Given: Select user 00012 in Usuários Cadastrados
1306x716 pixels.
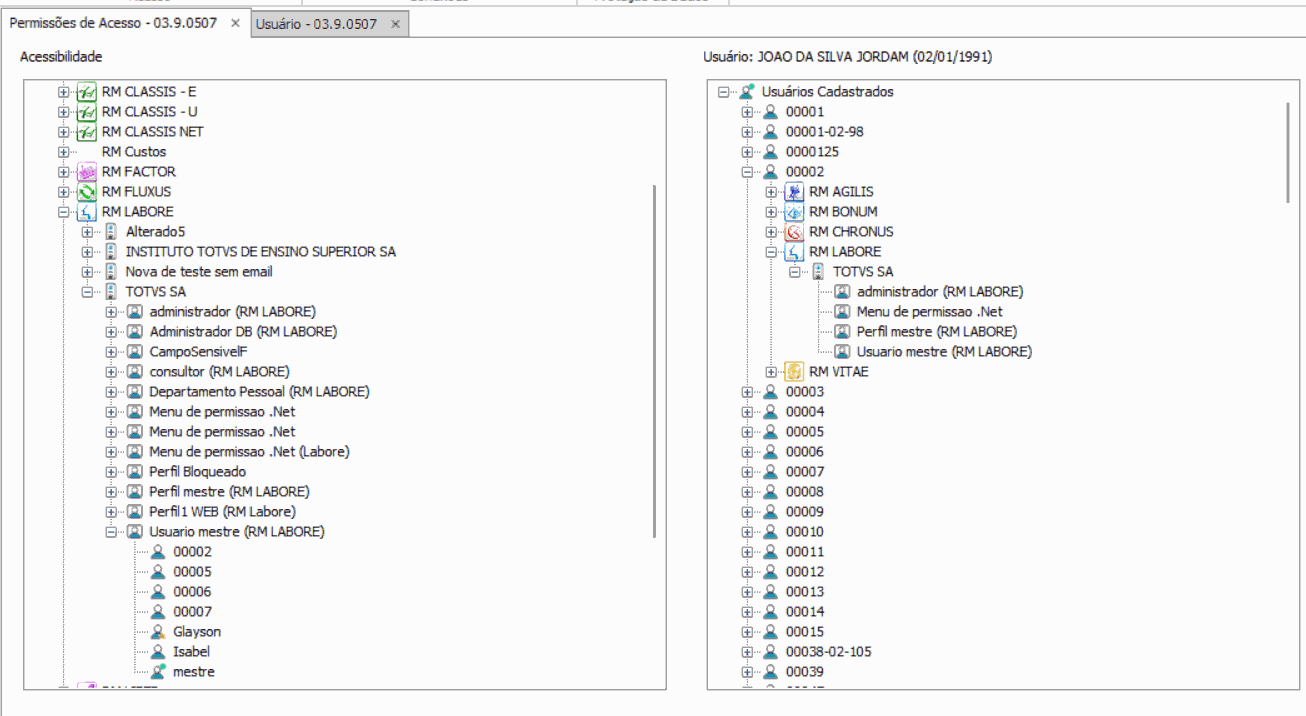Looking at the screenshot, I should (805, 572).
